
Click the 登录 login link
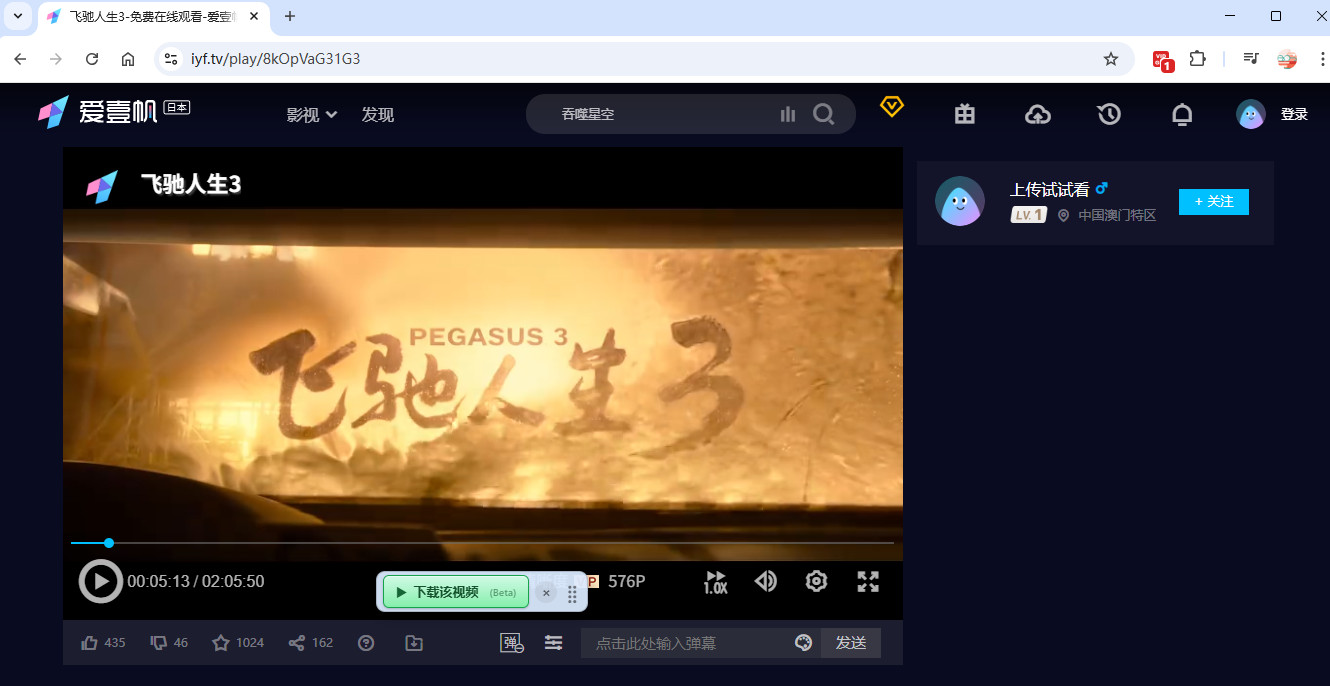point(1294,114)
